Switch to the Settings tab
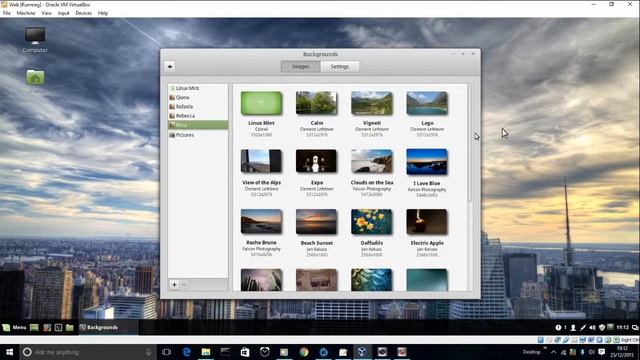 click(340, 67)
